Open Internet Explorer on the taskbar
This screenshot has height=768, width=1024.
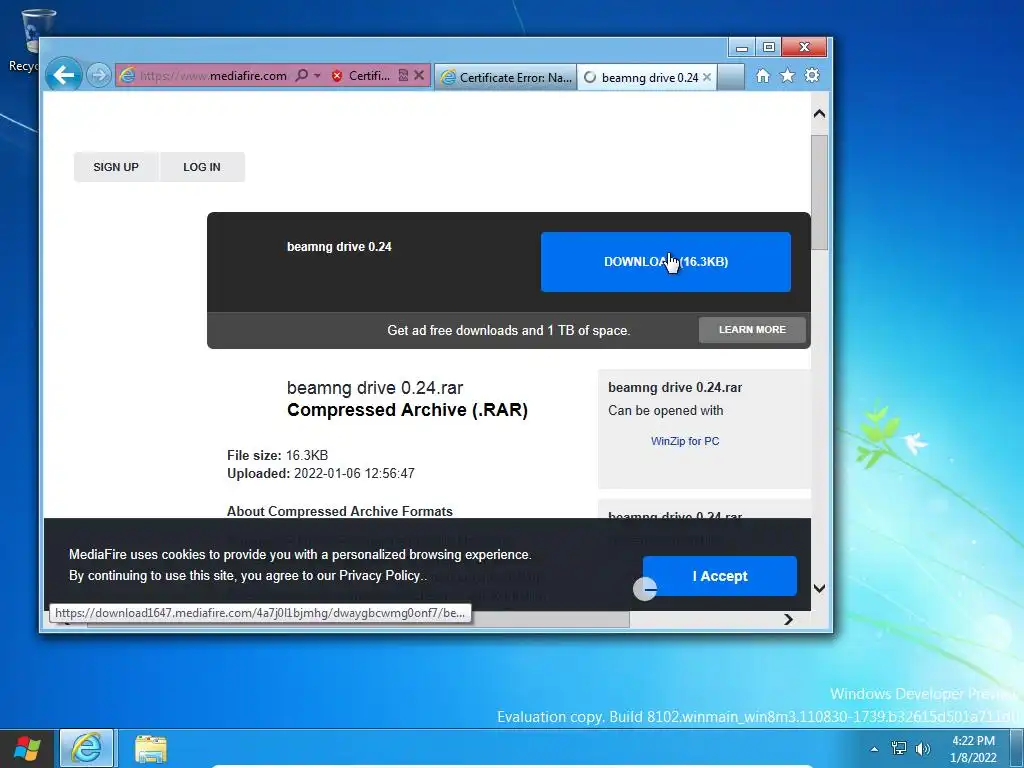coord(87,748)
